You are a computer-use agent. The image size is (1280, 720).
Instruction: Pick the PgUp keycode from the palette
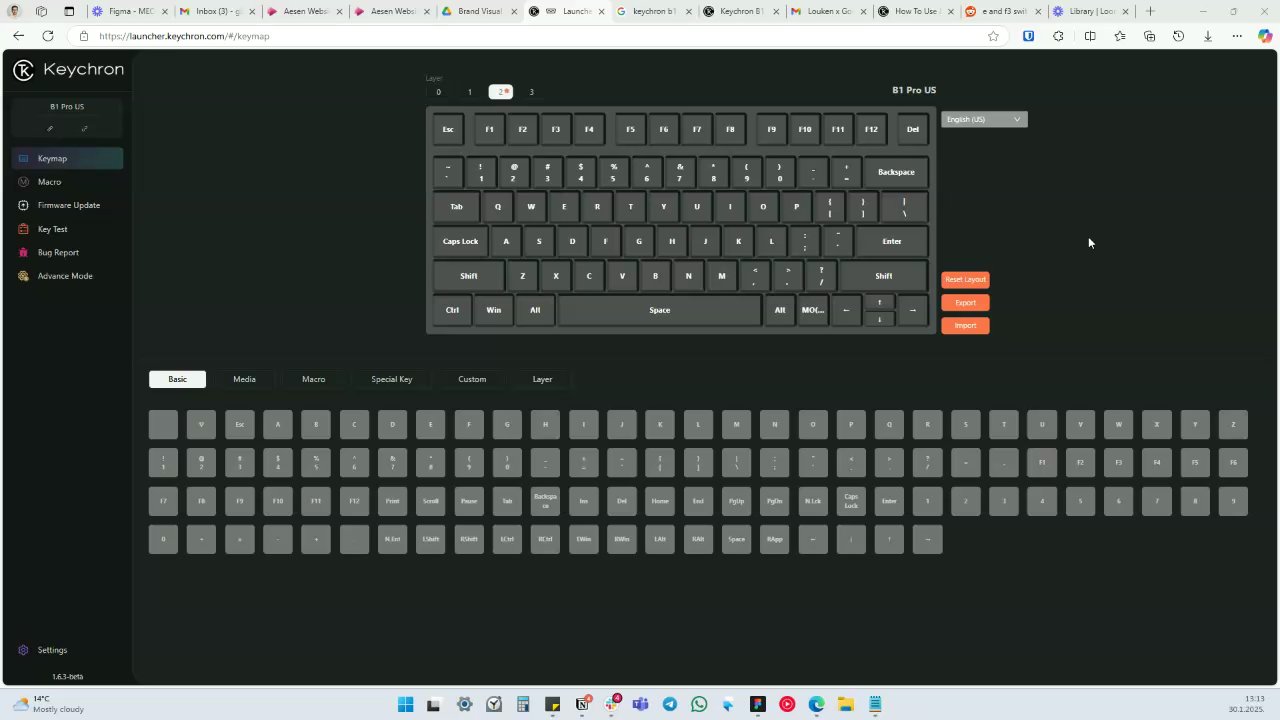tap(736, 501)
